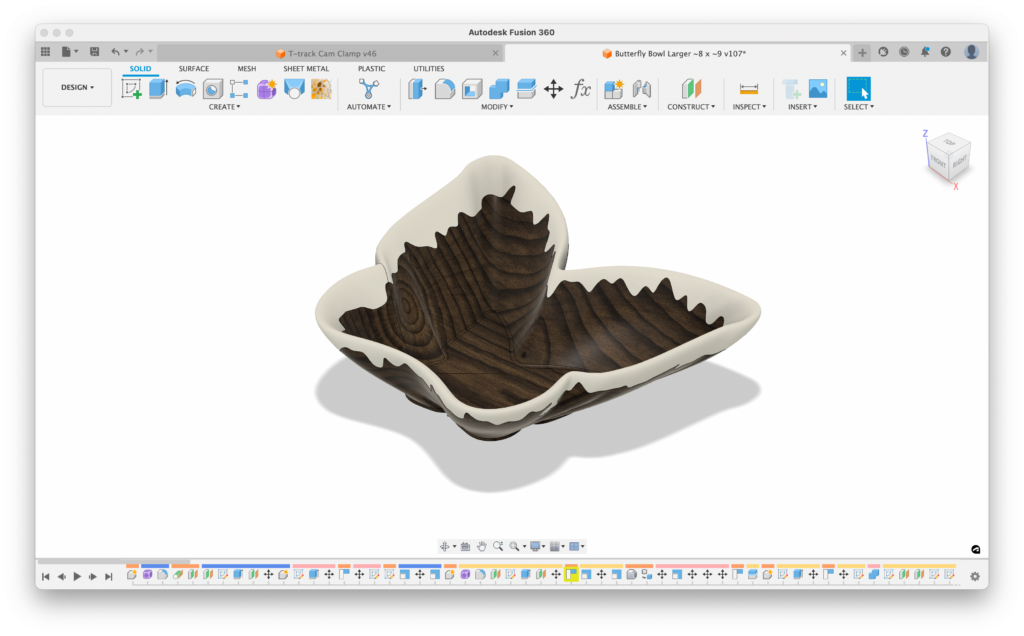Open the timeline settings gear

click(x=975, y=577)
